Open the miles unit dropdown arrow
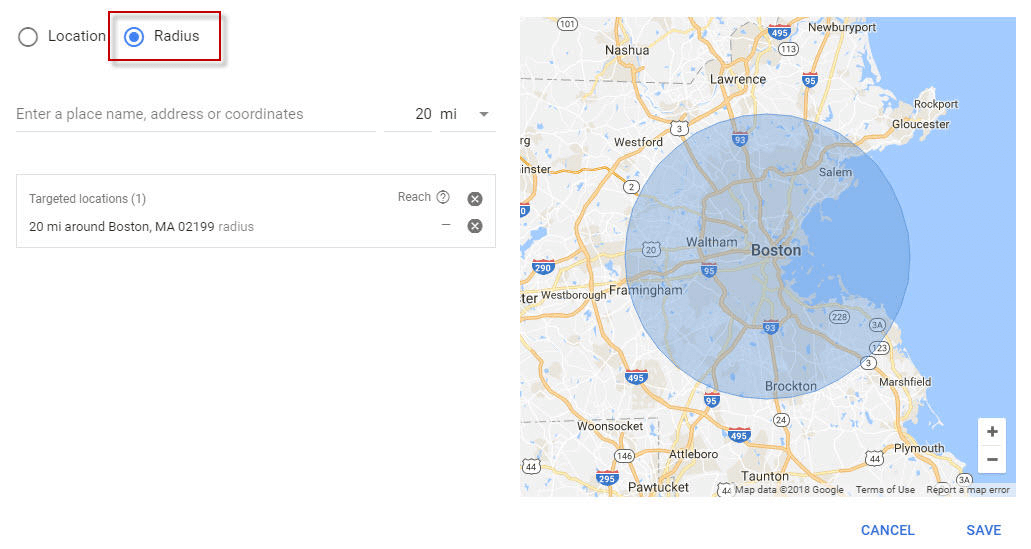This screenshot has height=549, width=1031. pos(484,114)
